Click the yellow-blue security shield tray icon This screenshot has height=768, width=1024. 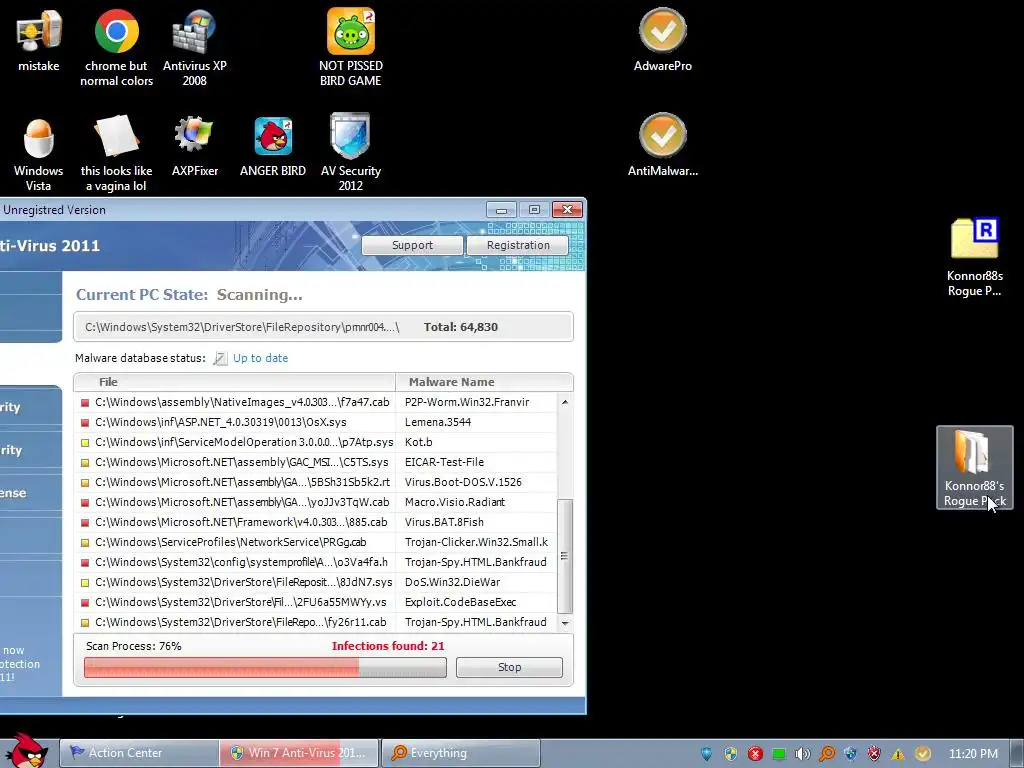(x=731, y=754)
